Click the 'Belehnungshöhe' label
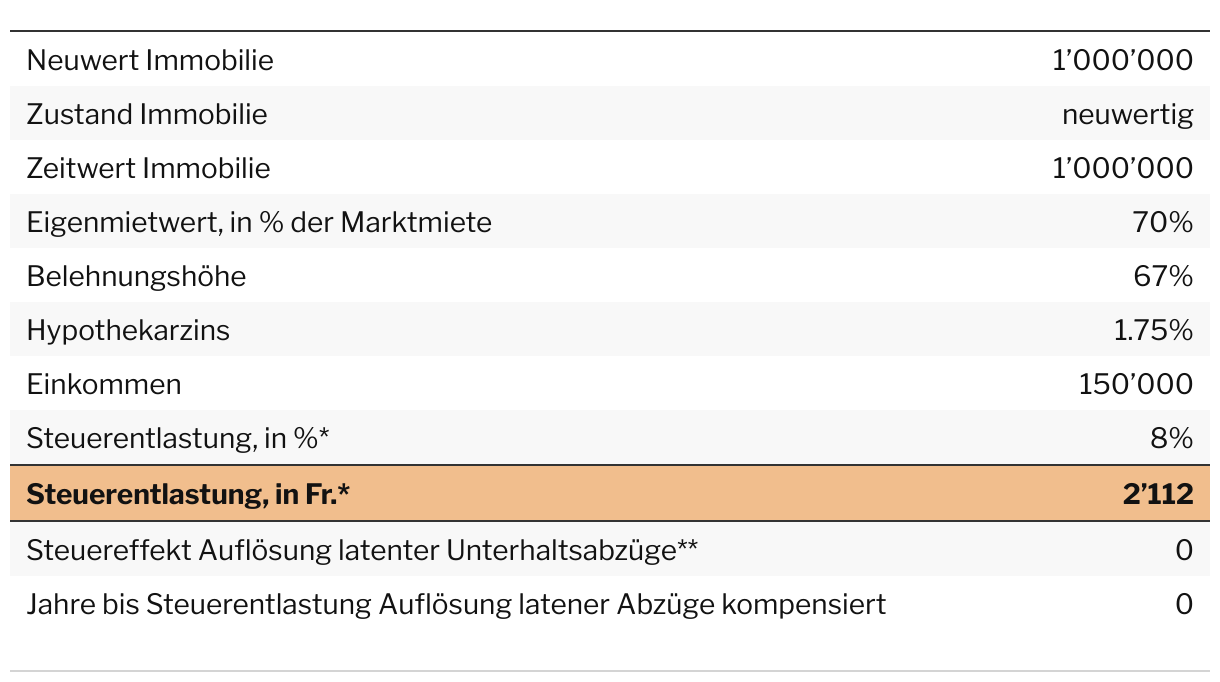 136,276
